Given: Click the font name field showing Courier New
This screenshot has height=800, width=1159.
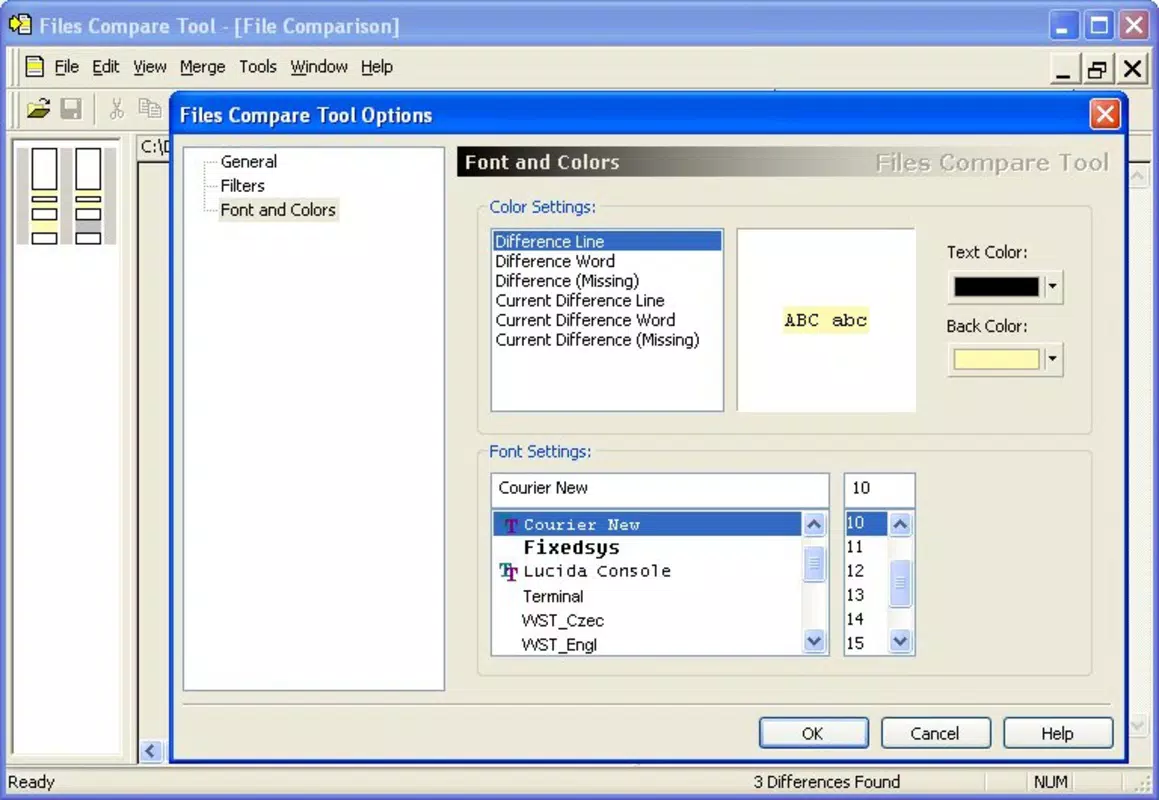Looking at the screenshot, I should coord(659,488).
